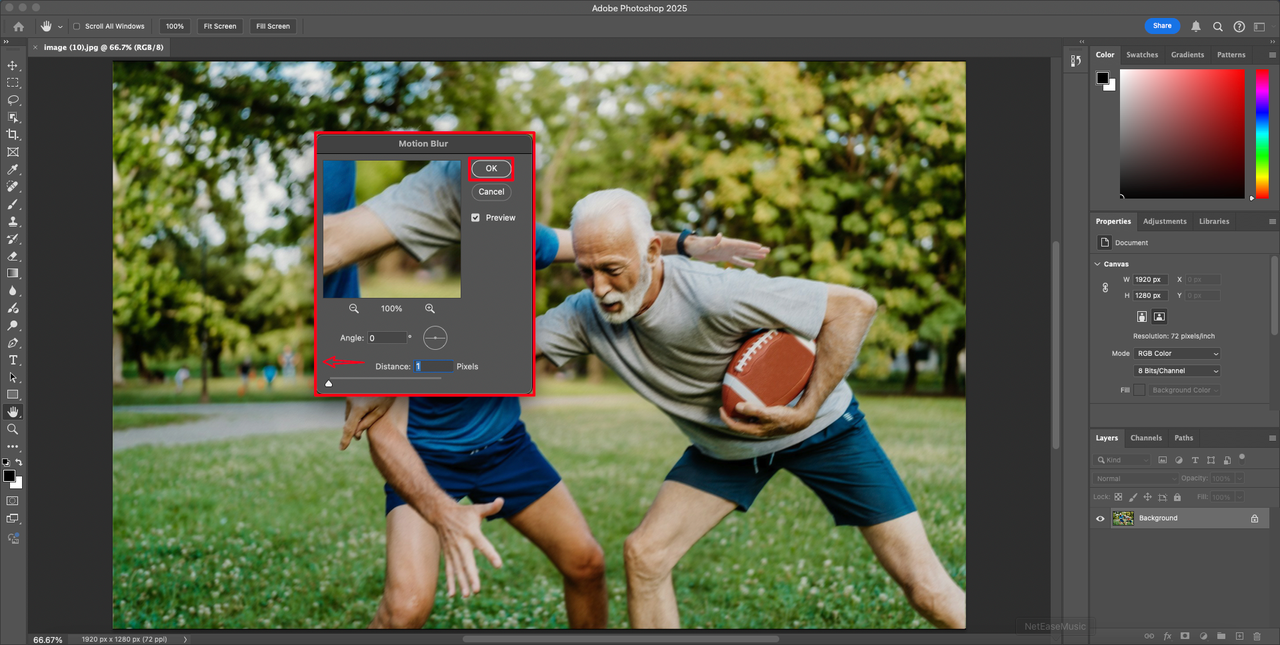
Task: Zoom in on Motion Blur preview
Action: 430,309
